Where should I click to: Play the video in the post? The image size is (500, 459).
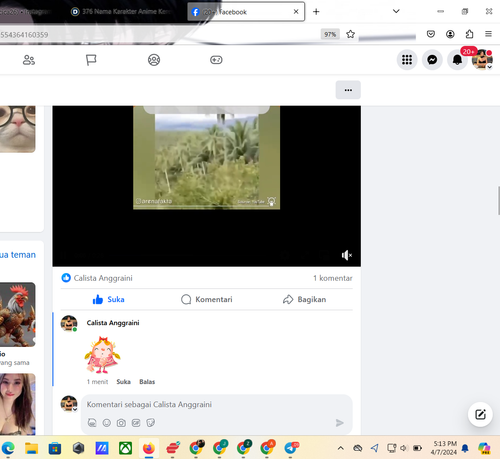click(x=206, y=186)
